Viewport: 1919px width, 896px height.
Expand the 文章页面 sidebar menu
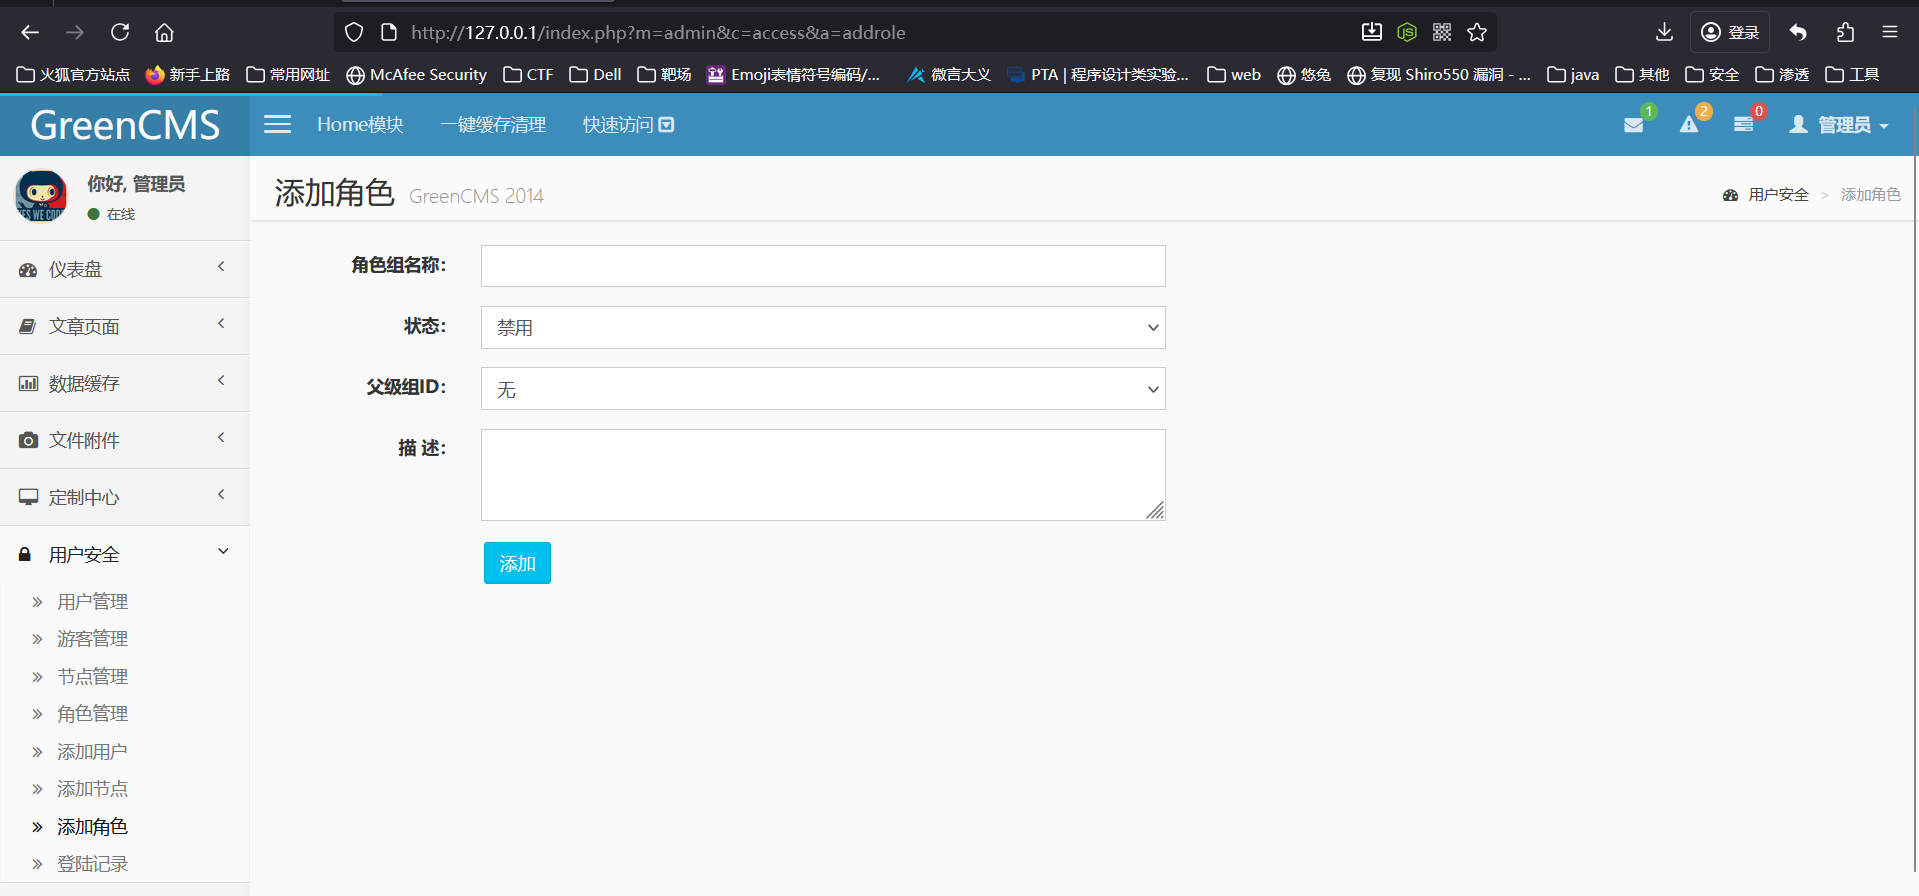tap(124, 326)
